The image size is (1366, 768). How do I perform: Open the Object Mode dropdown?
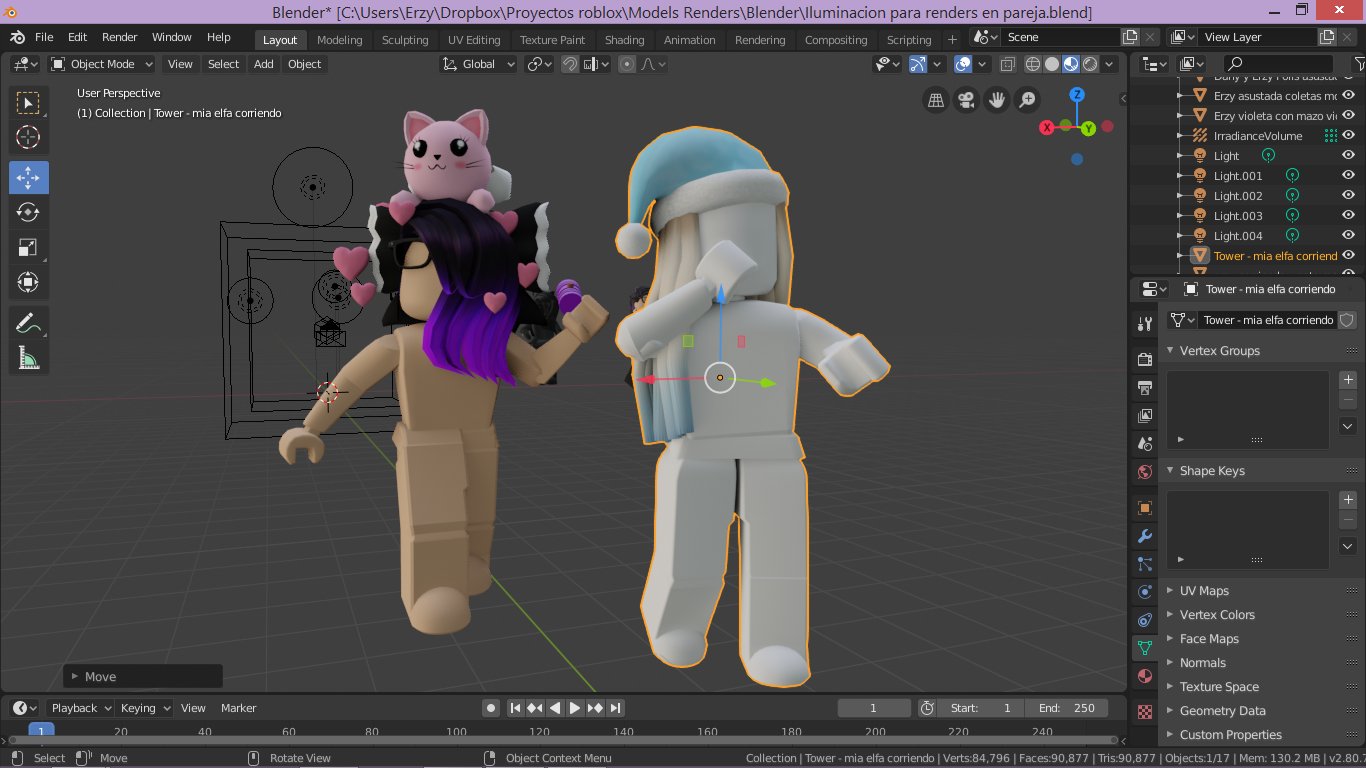pyautogui.click(x=101, y=64)
